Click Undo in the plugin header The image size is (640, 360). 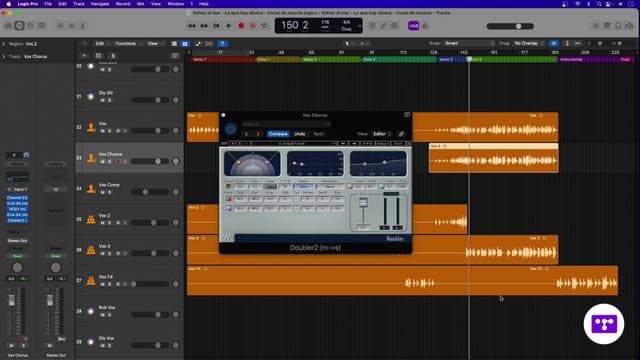coord(300,134)
